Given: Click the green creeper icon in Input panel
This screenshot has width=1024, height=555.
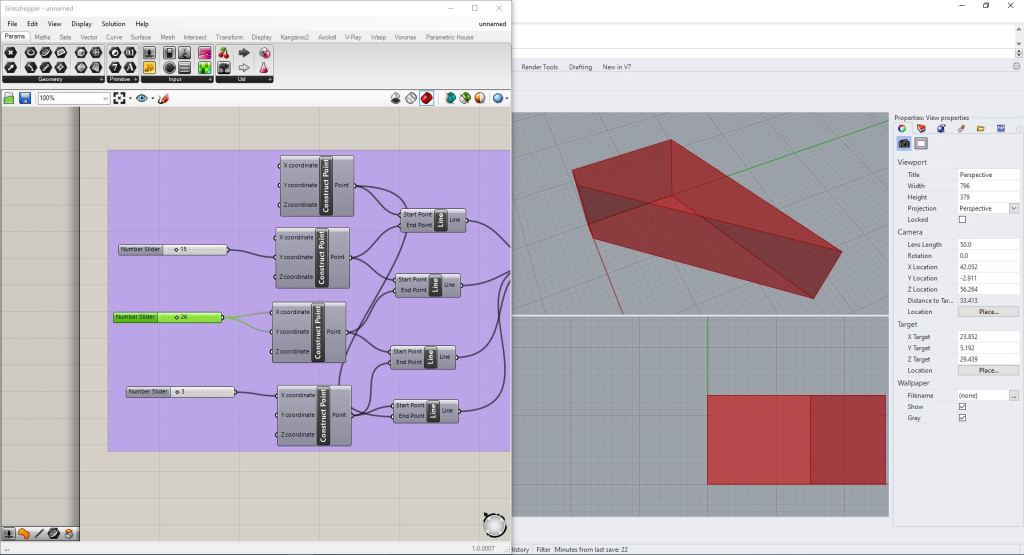Looking at the screenshot, I should (204, 68).
